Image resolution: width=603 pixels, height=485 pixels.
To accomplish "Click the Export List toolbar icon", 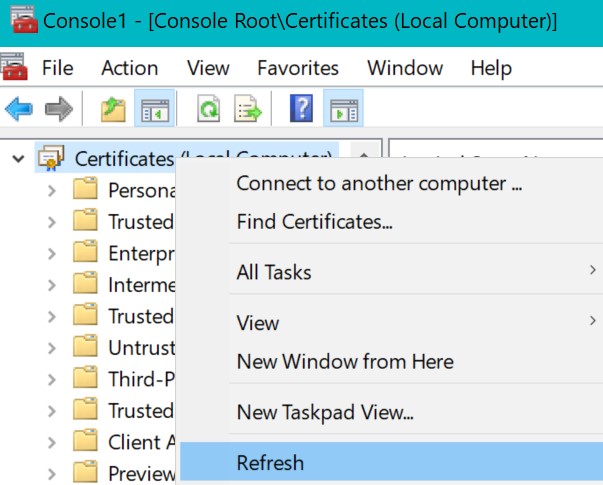I will (x=247, y=109).
